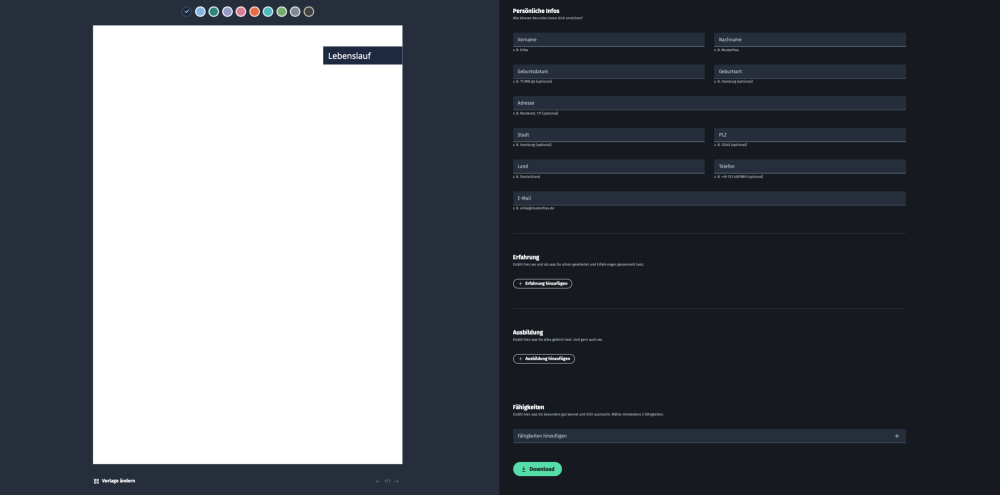Click Vorlage ändern text

point(118,481)
